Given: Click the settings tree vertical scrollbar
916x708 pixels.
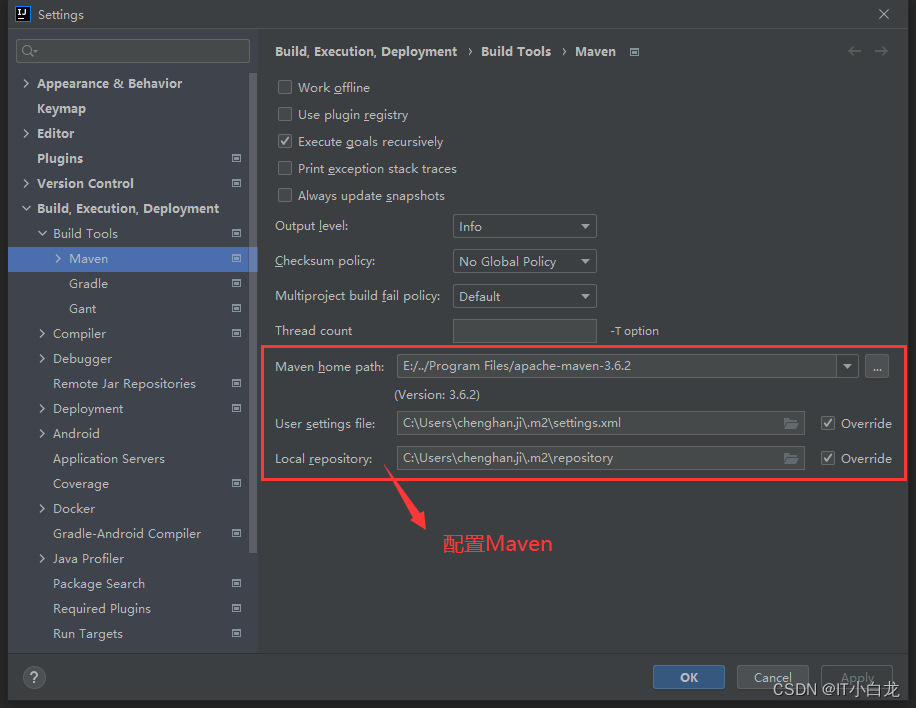Looking at the screenshot, I should click(253, 313).
